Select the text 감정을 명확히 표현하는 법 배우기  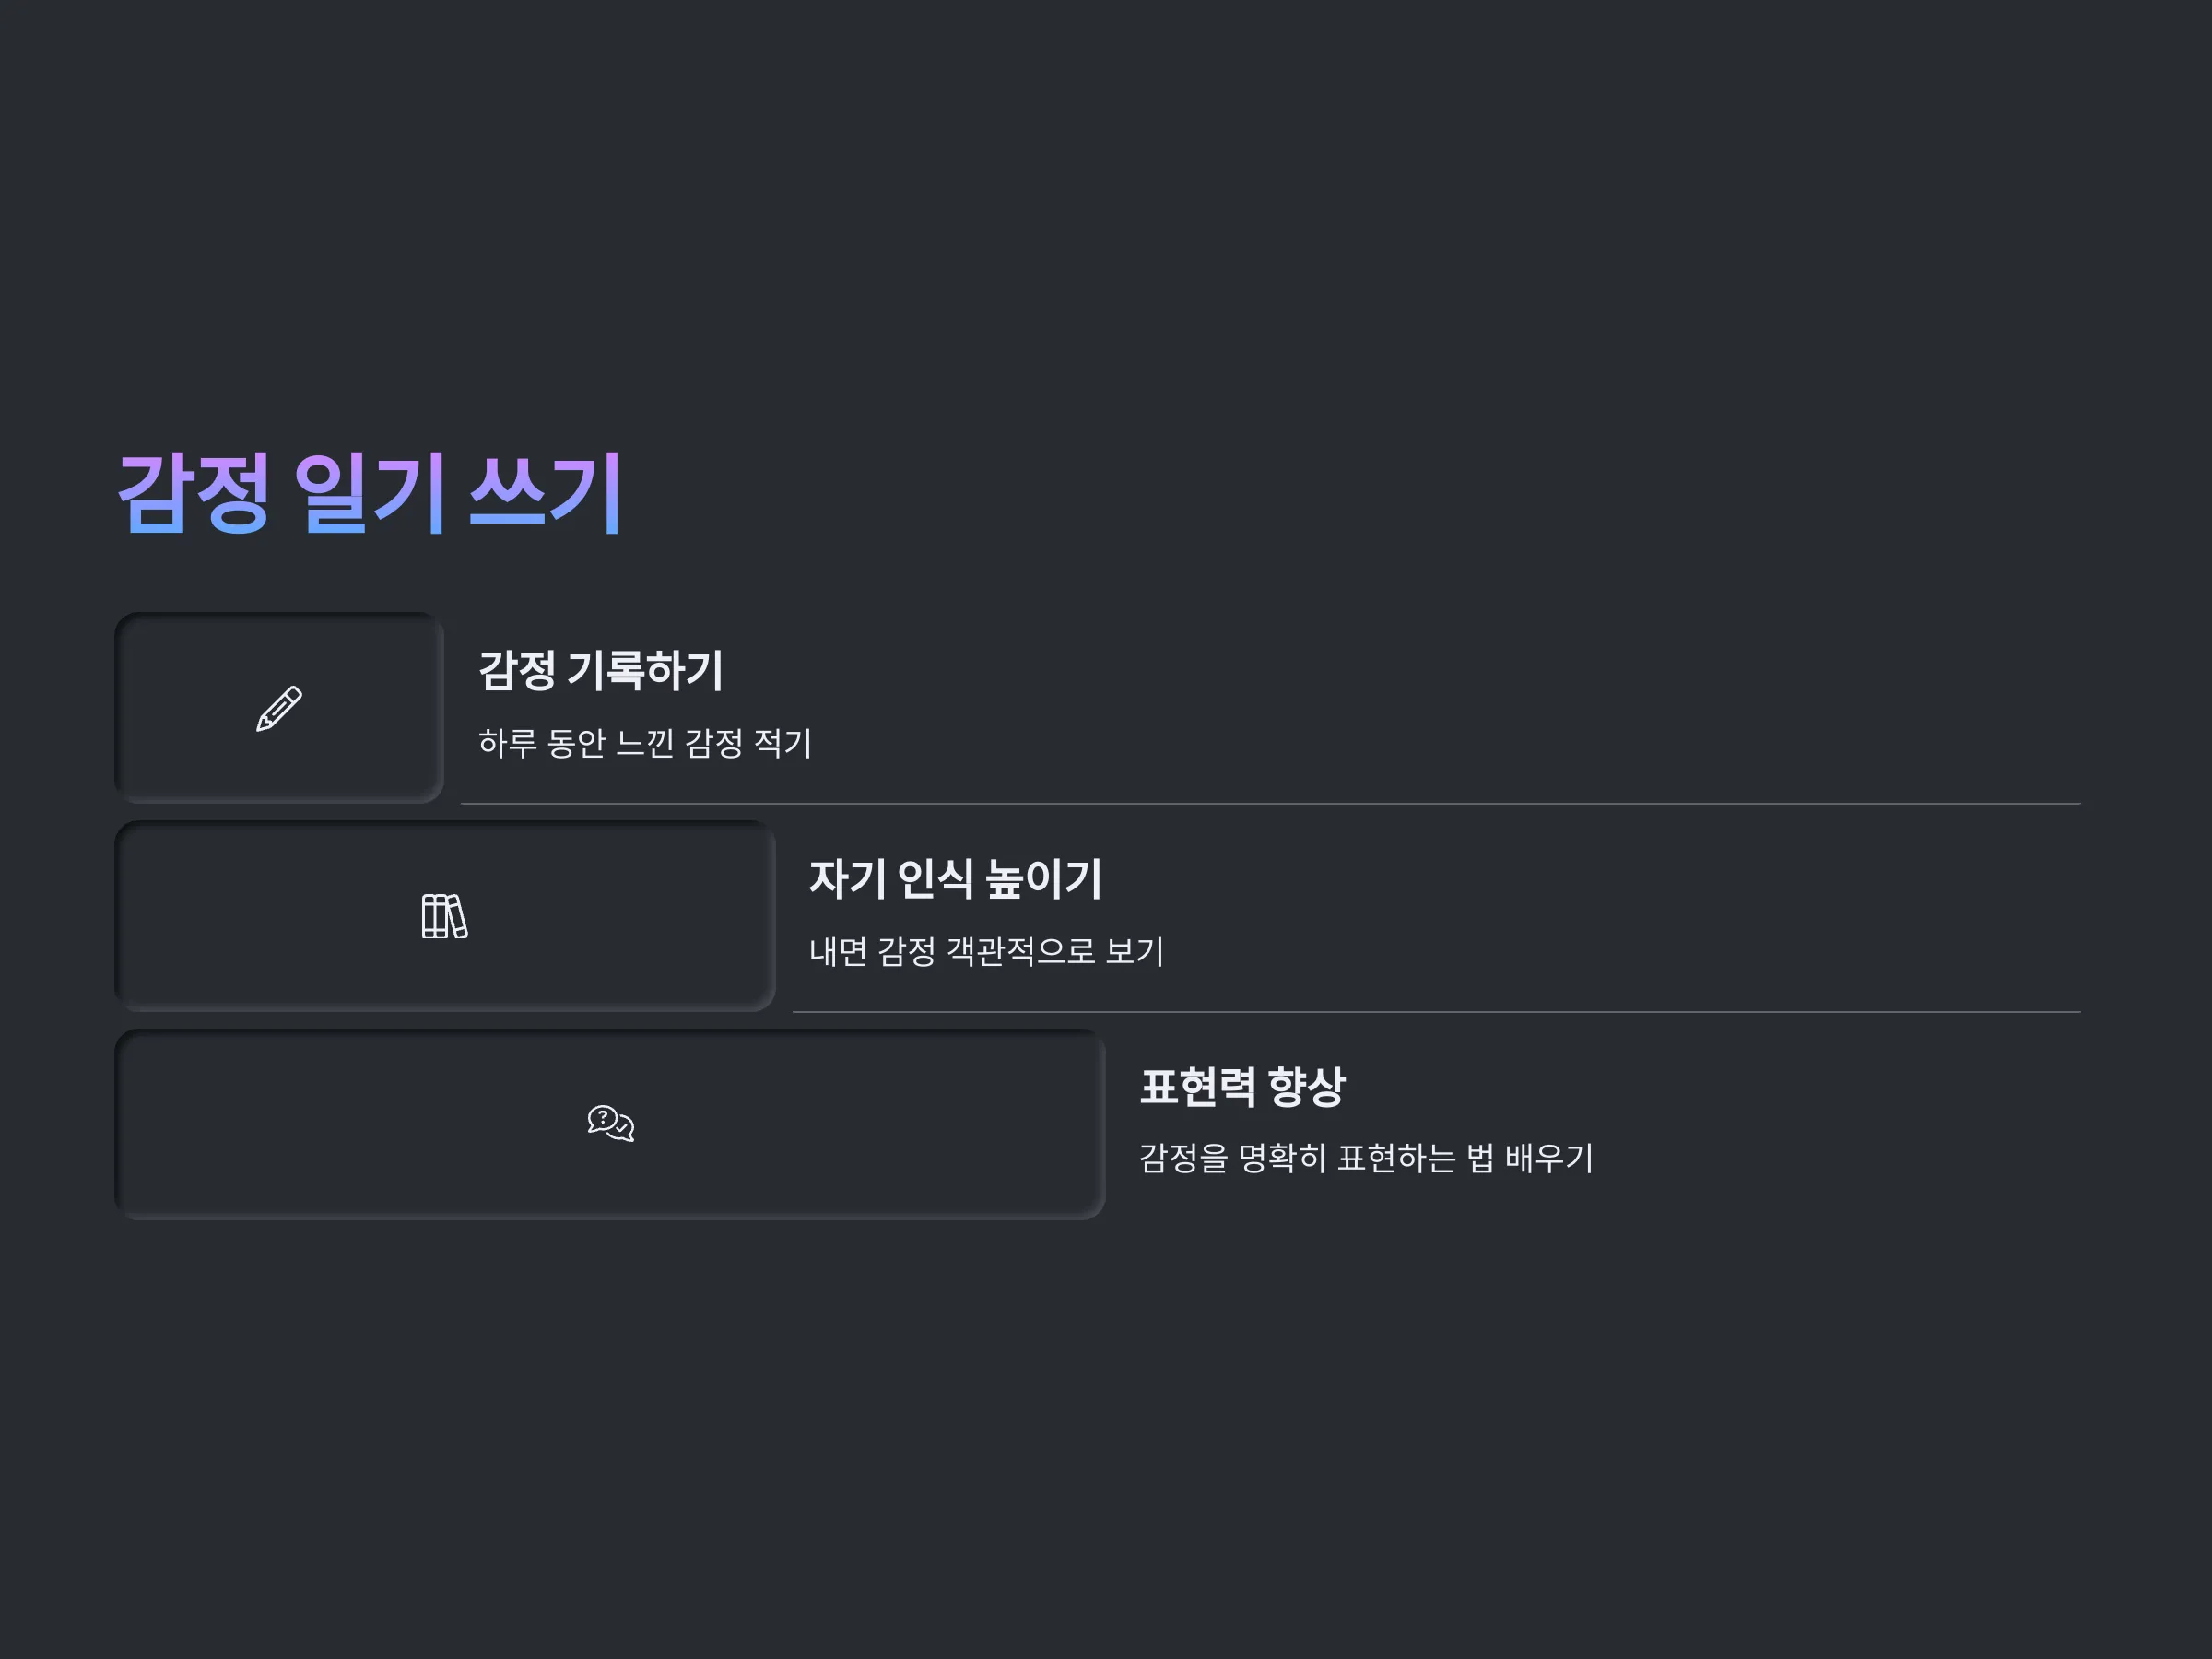1366,1158
